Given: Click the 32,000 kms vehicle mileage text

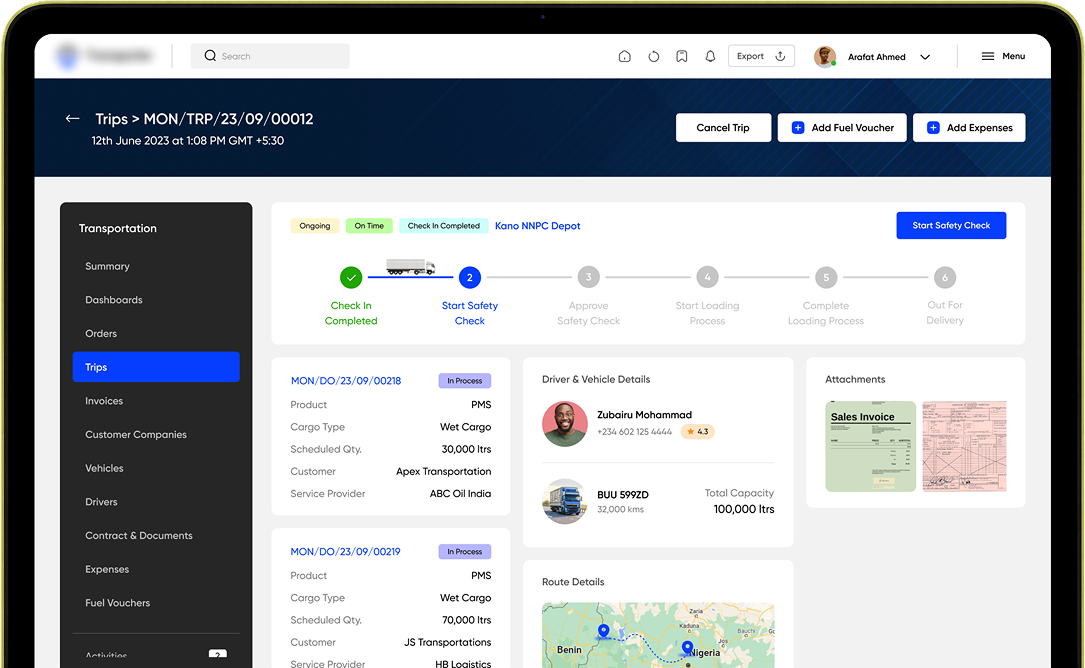Looking at the screenshot, I should click(621, 509).
